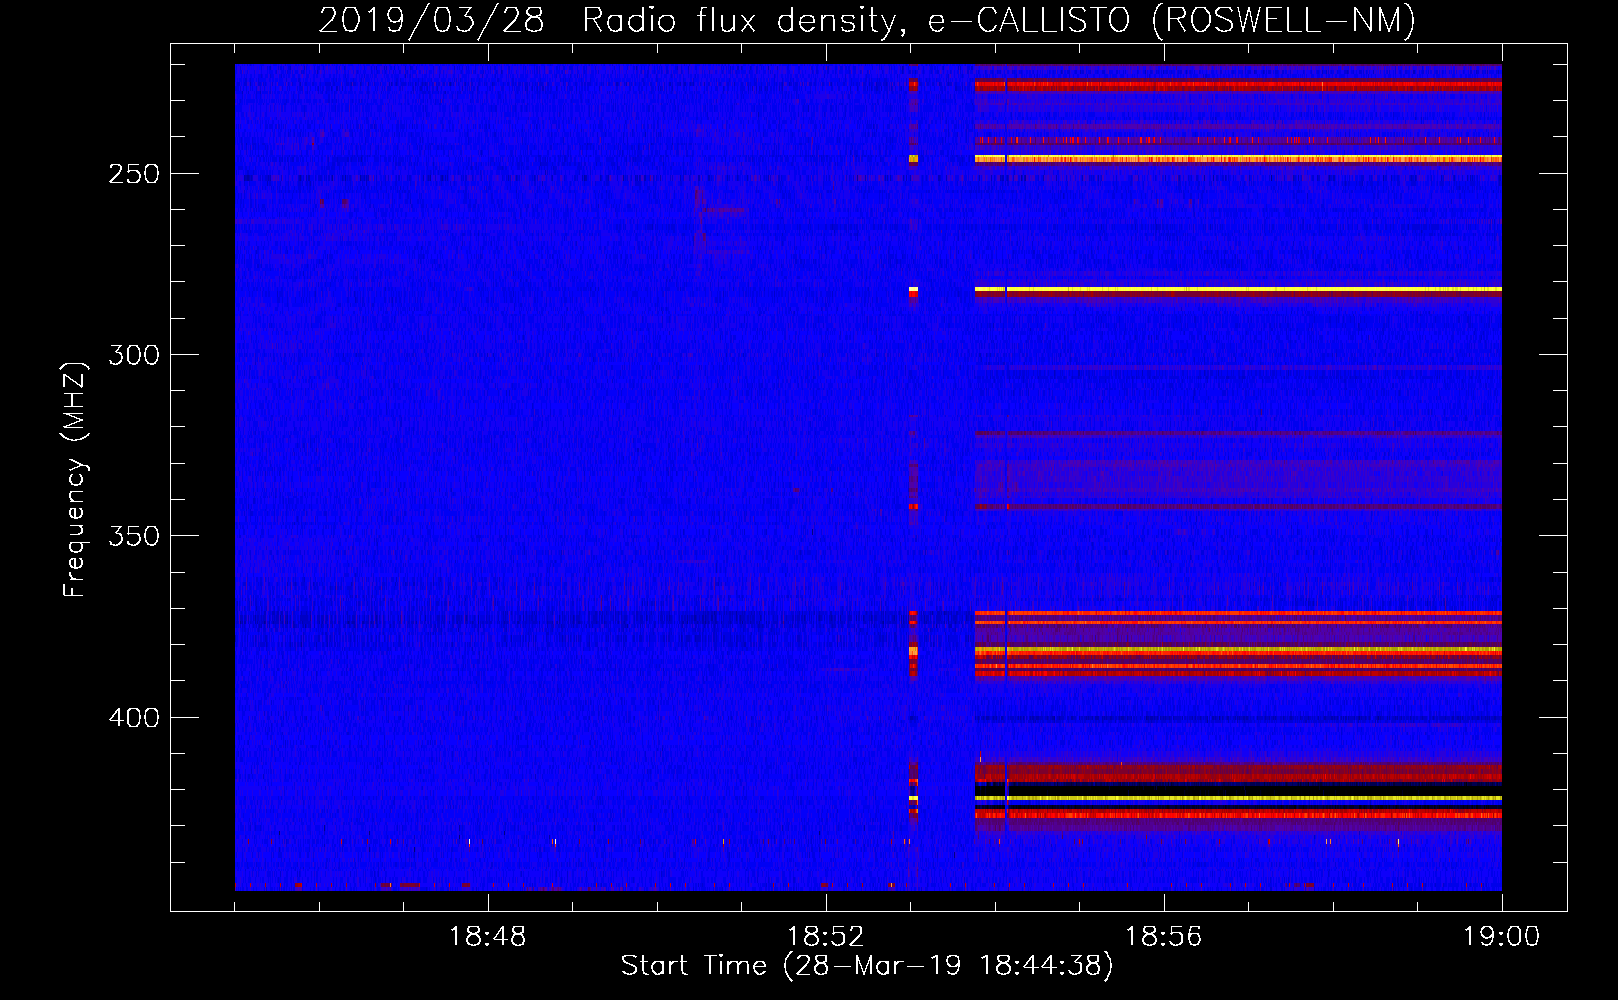Click the 350 frequency tick label

[x=134, y=536]
